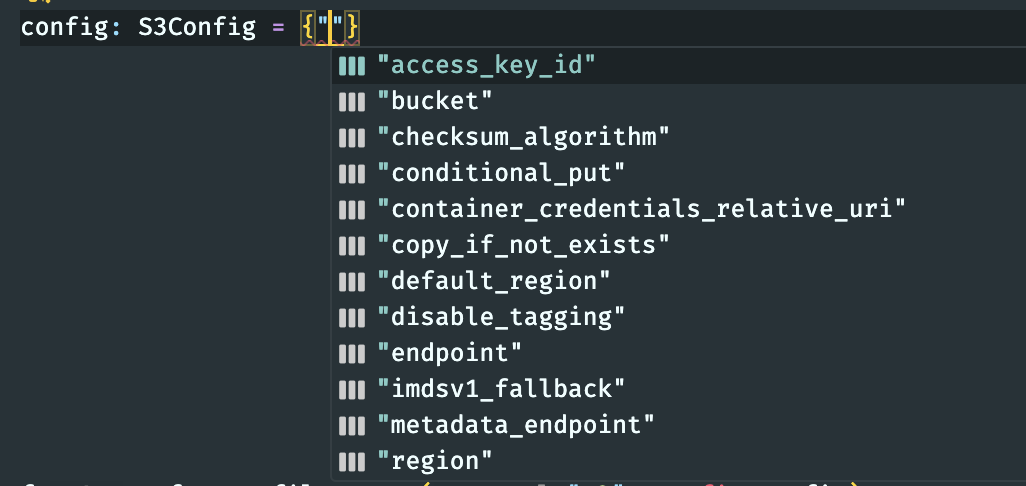Select the "metadata_endpoint" completion item
Image resolution: width=1026 pixels, height=486 pixels.
(516, 424)
